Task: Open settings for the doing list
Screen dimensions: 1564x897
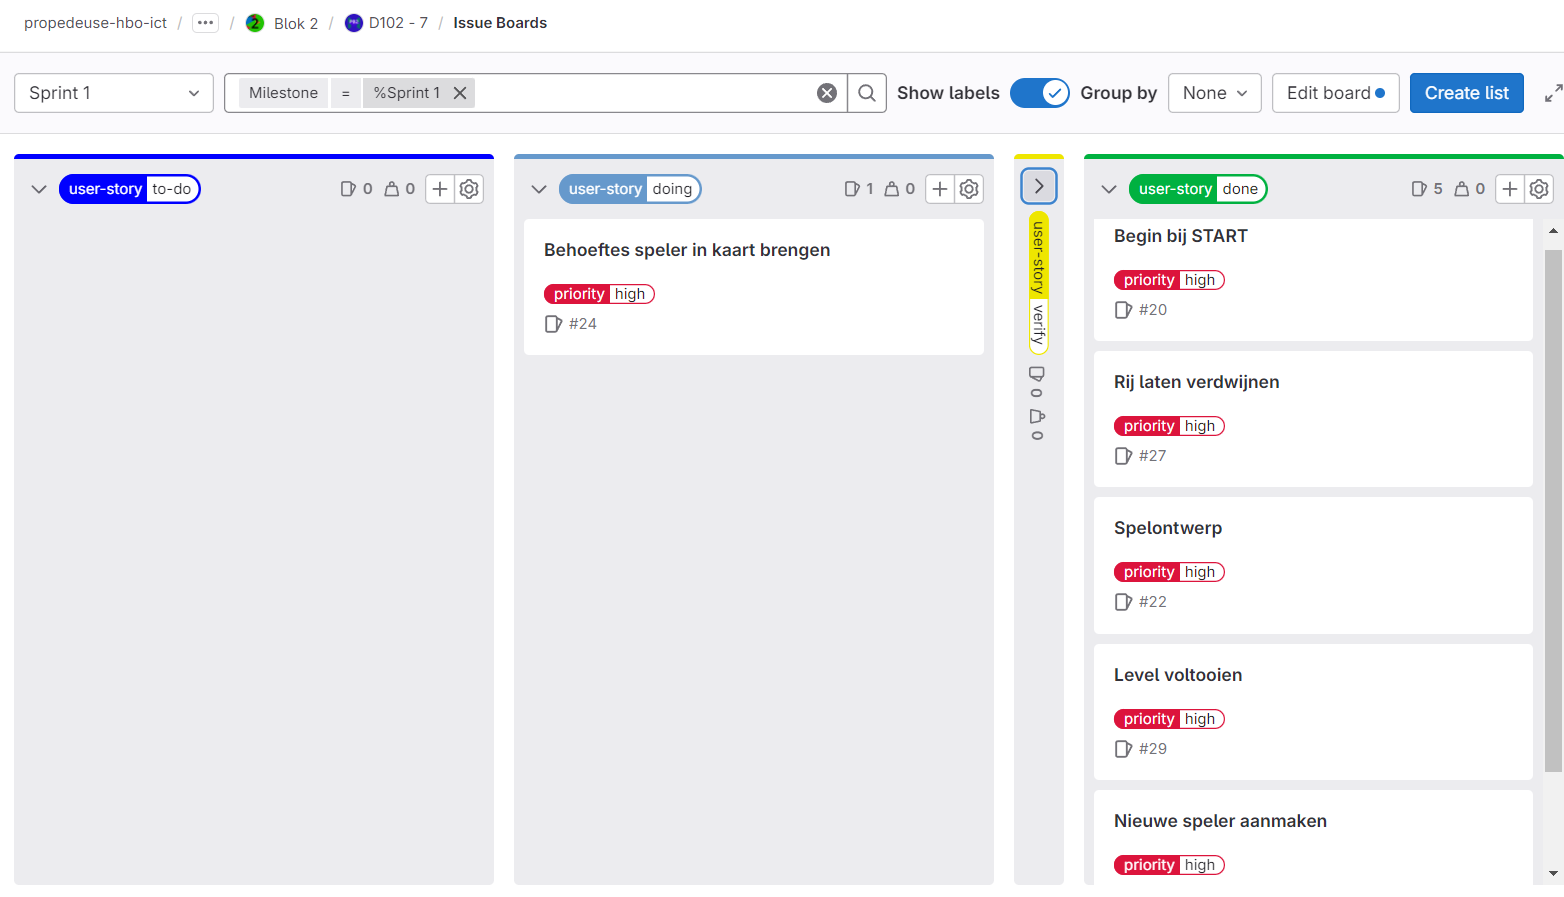Action: tap(969, 189)
